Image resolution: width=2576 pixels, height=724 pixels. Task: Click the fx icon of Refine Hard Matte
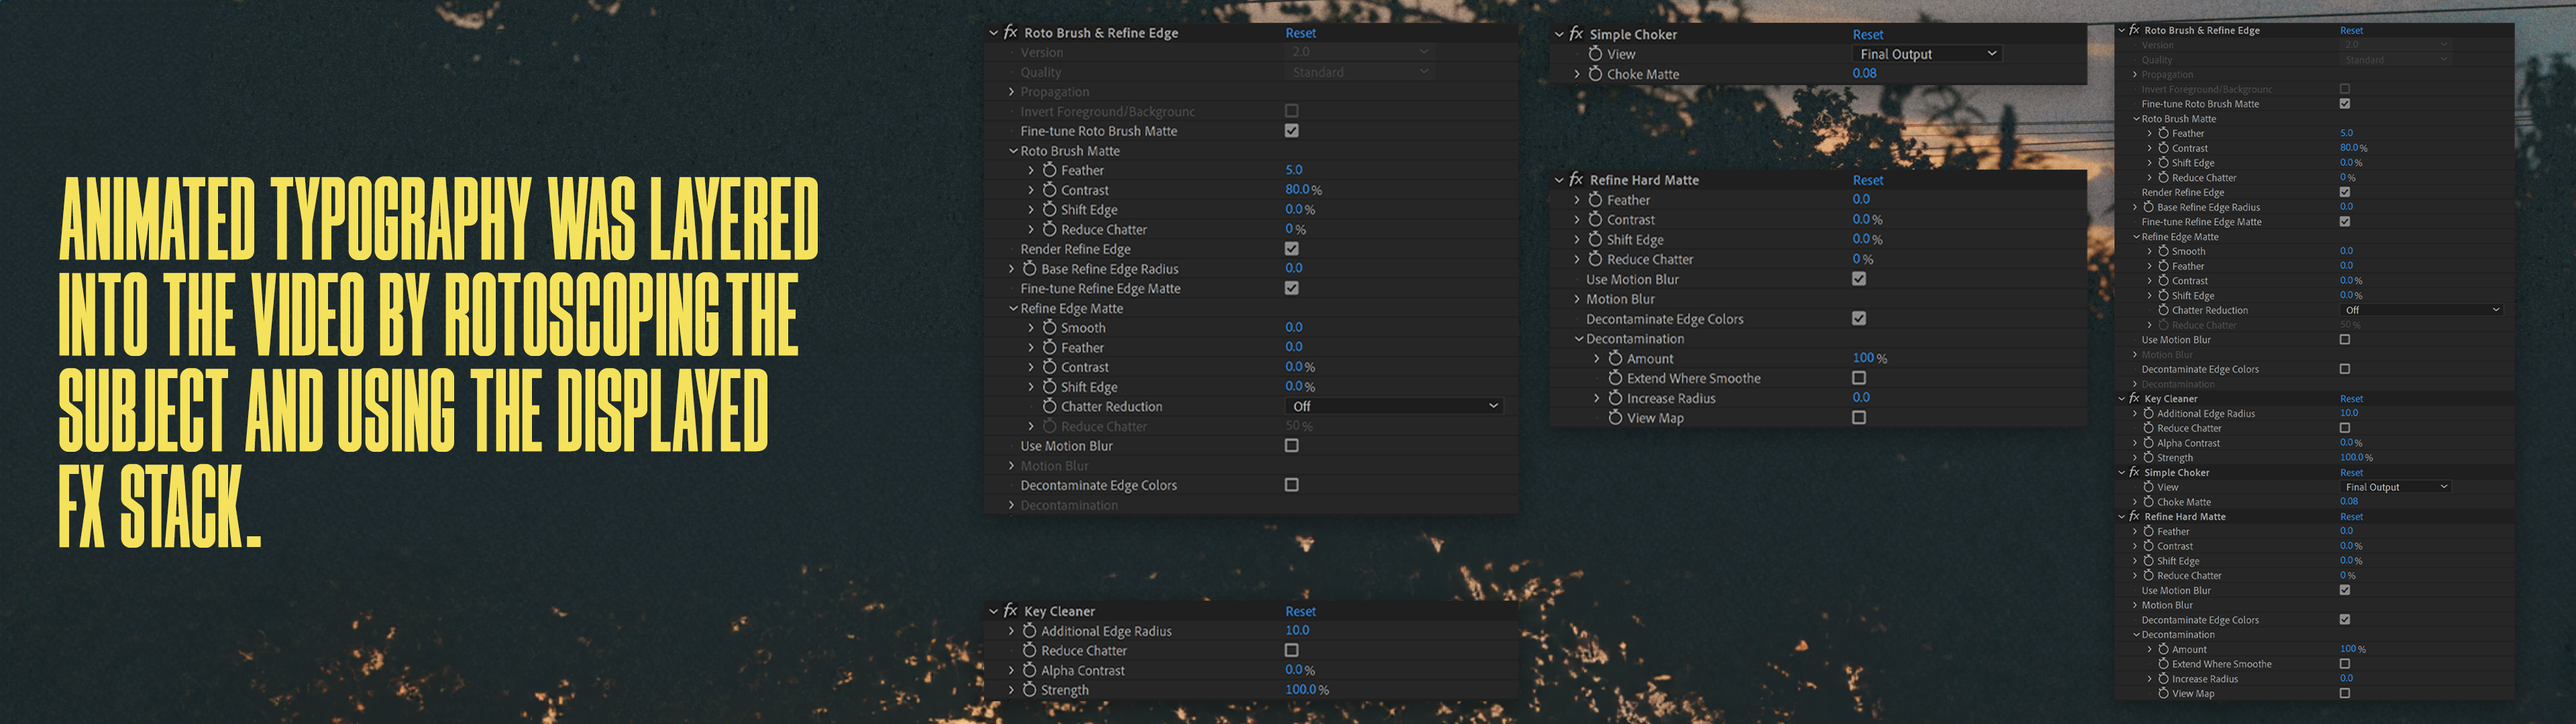coord(1576,180)
